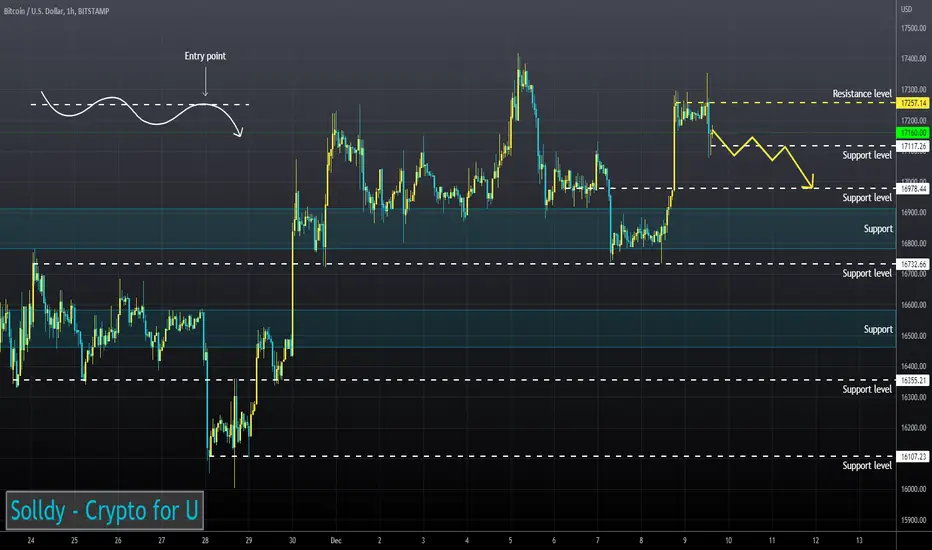Click date 13 on the time axis
This screenshot has width=932, height=550.
pos(859,540)
